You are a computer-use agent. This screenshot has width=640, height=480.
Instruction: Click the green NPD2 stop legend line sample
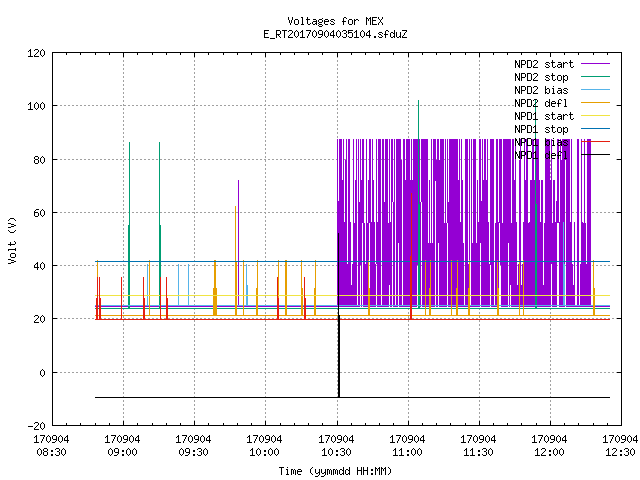click(x=596, y=77)
